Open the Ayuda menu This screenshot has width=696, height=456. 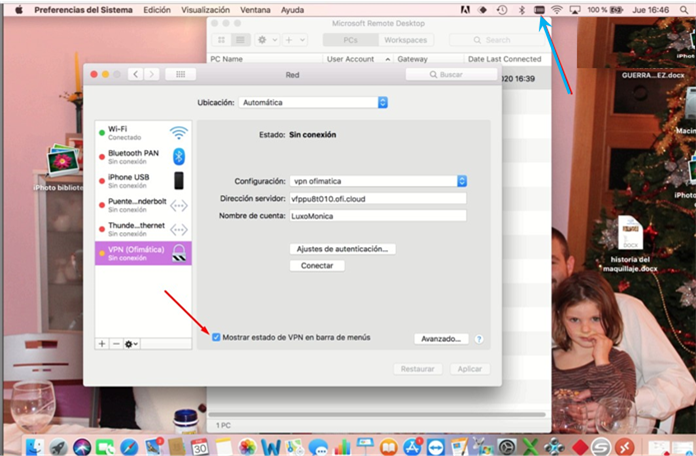(292, 10)
